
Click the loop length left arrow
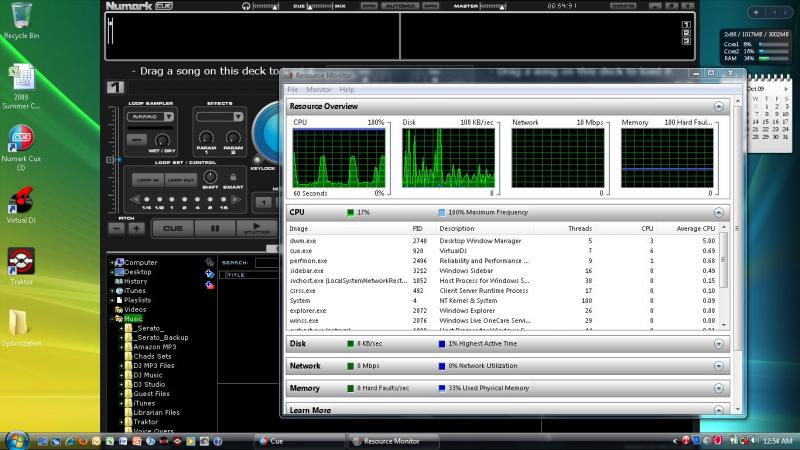[135, 199]
